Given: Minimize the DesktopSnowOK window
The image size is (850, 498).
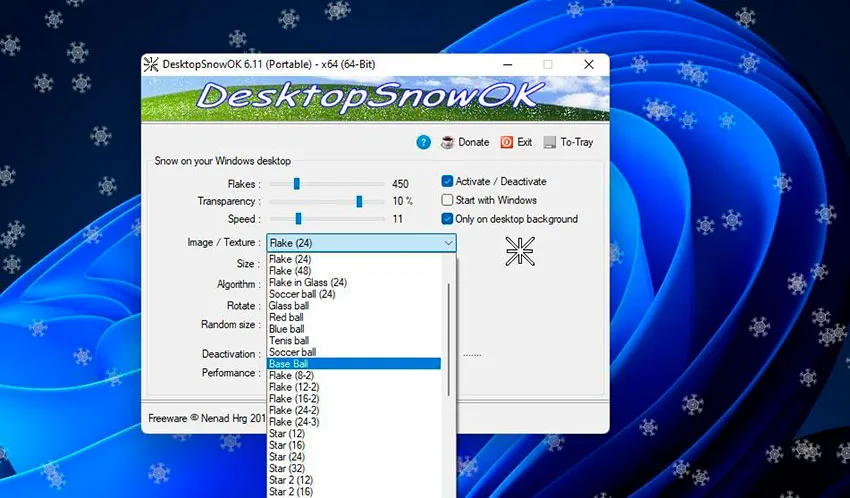Looking at the screenshot, I should tap(507, 64).
